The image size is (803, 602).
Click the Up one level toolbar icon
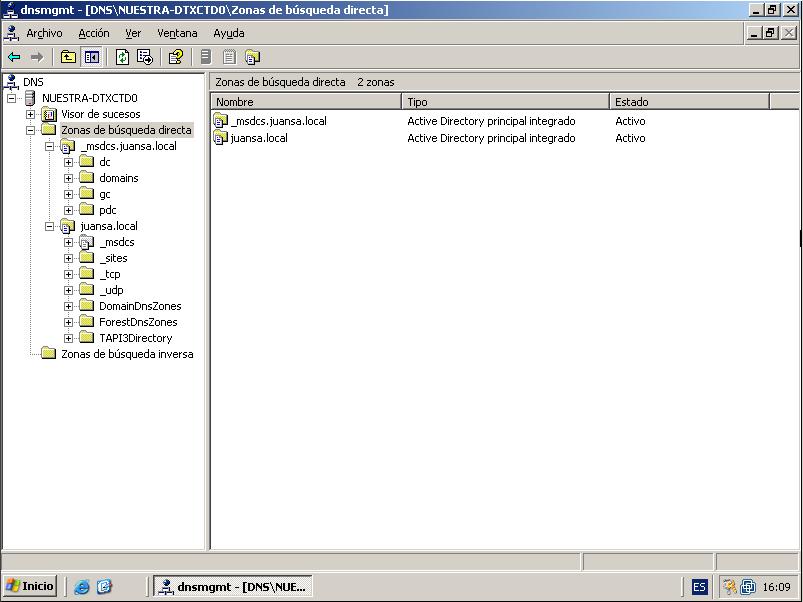[68, 57]
